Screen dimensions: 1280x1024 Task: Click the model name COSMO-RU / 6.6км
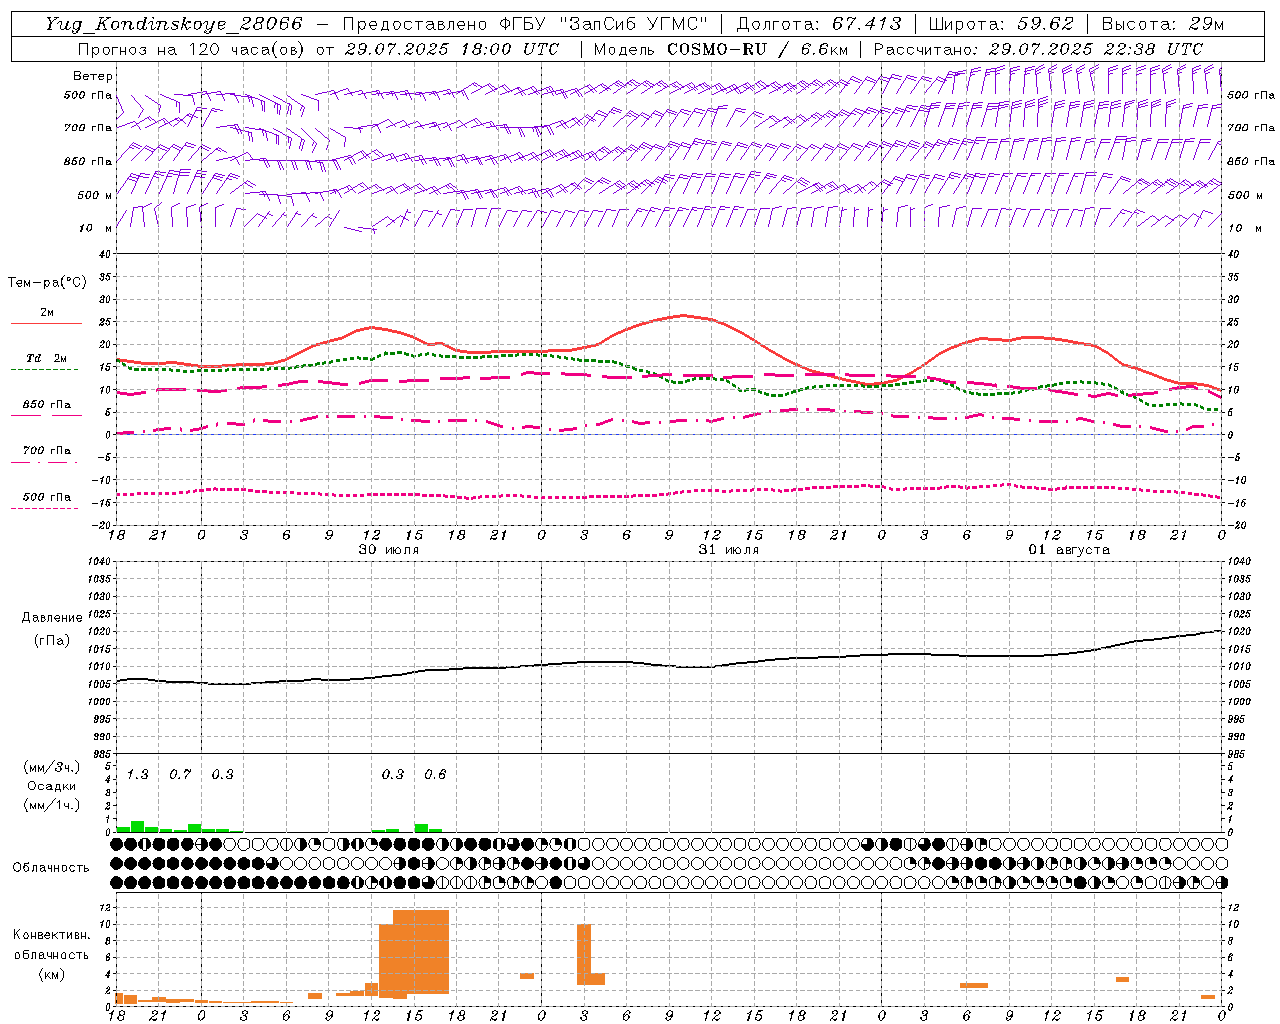click(757, 49)
